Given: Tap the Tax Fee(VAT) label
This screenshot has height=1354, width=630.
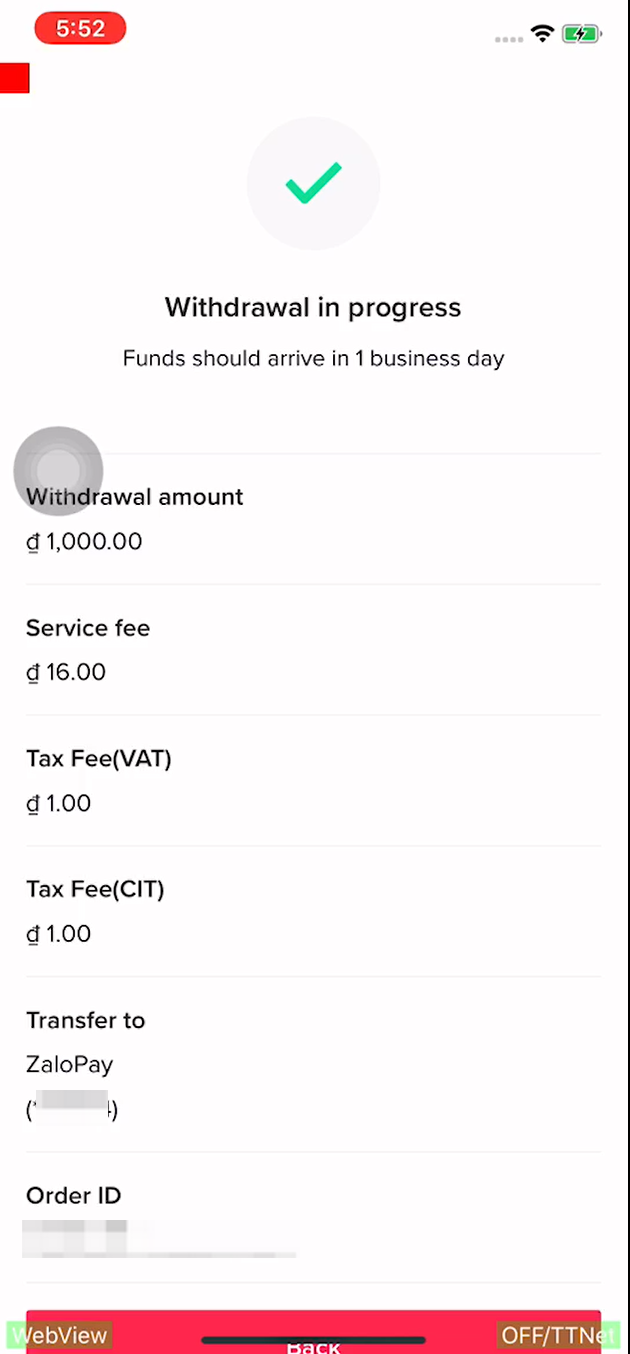Looking at the screenshot, I should point(99,759).
